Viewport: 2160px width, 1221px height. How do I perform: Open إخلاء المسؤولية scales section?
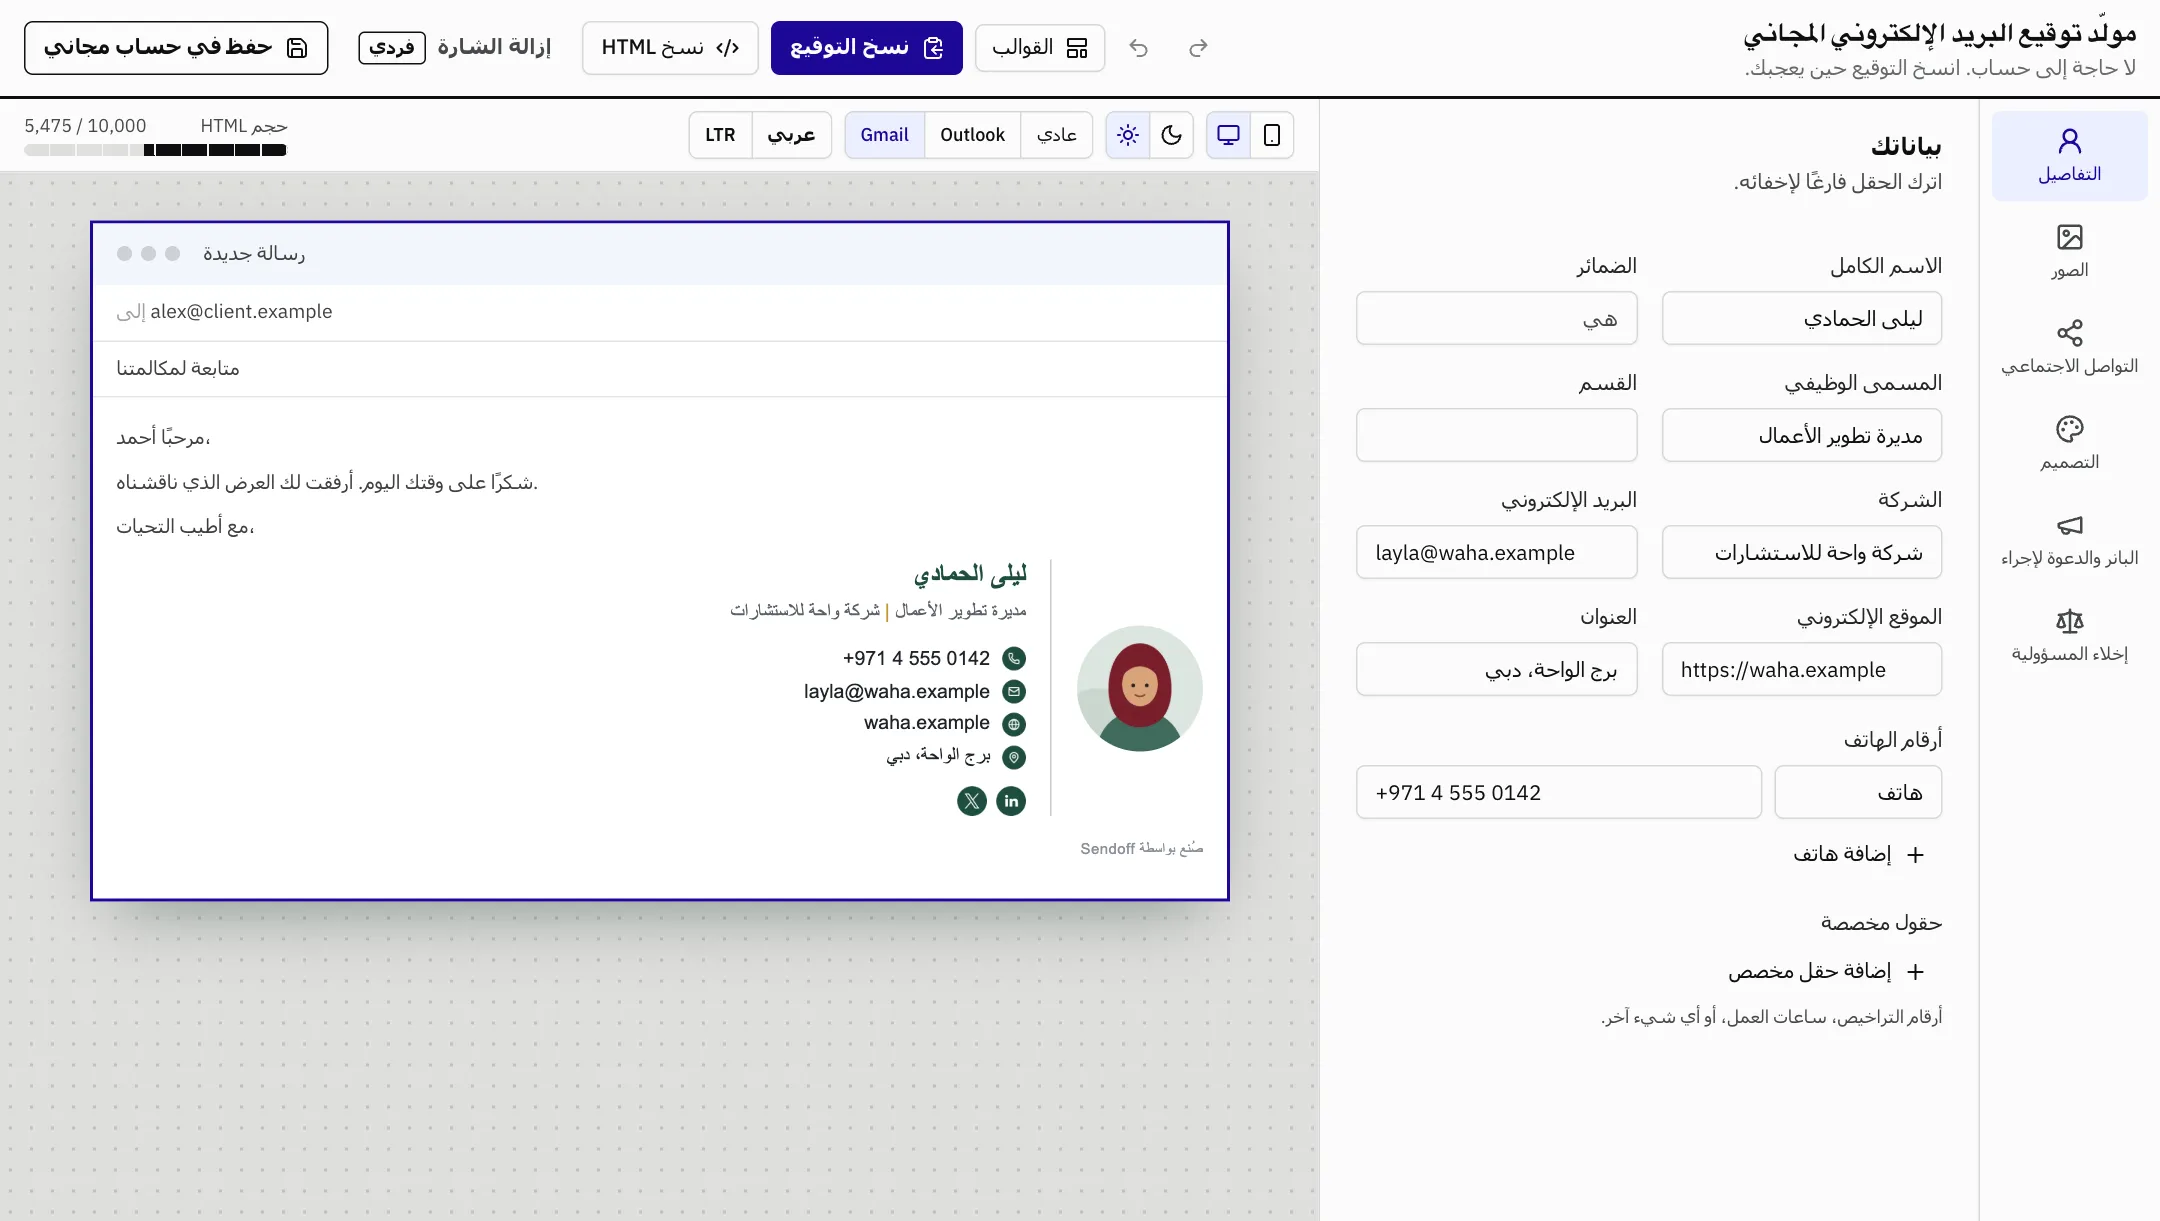(x=2069, y=636)
